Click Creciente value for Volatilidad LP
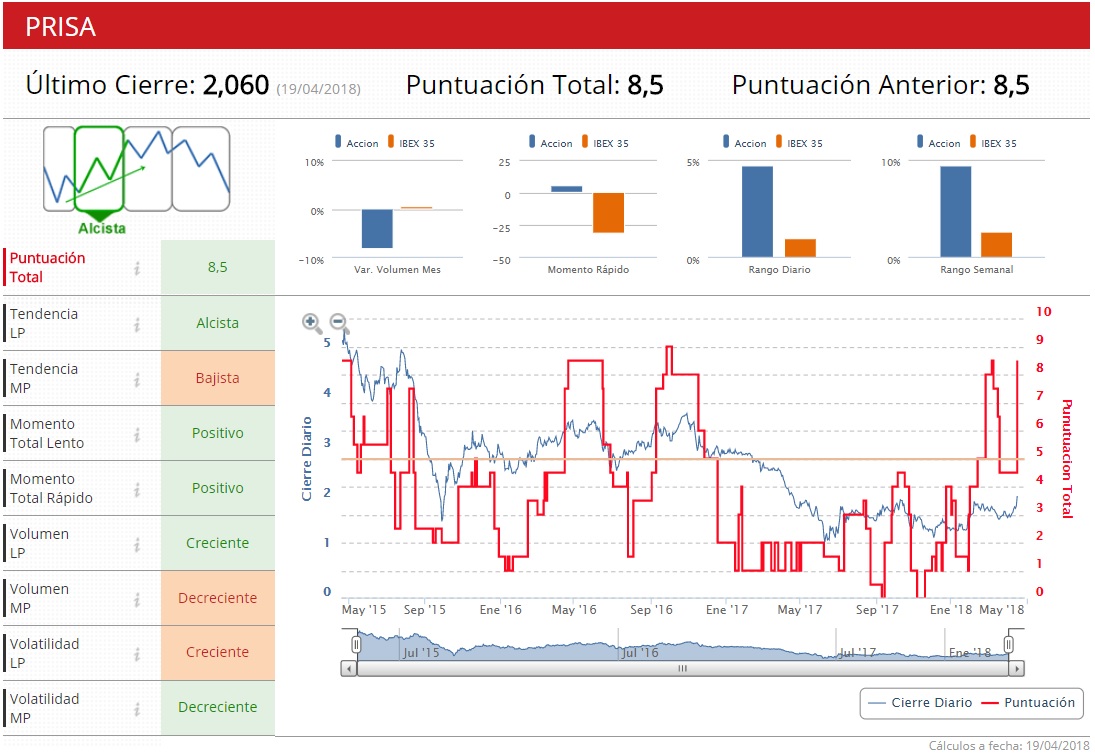The width and height of the screenshot is (1095, 755). (x=218, y=653)
